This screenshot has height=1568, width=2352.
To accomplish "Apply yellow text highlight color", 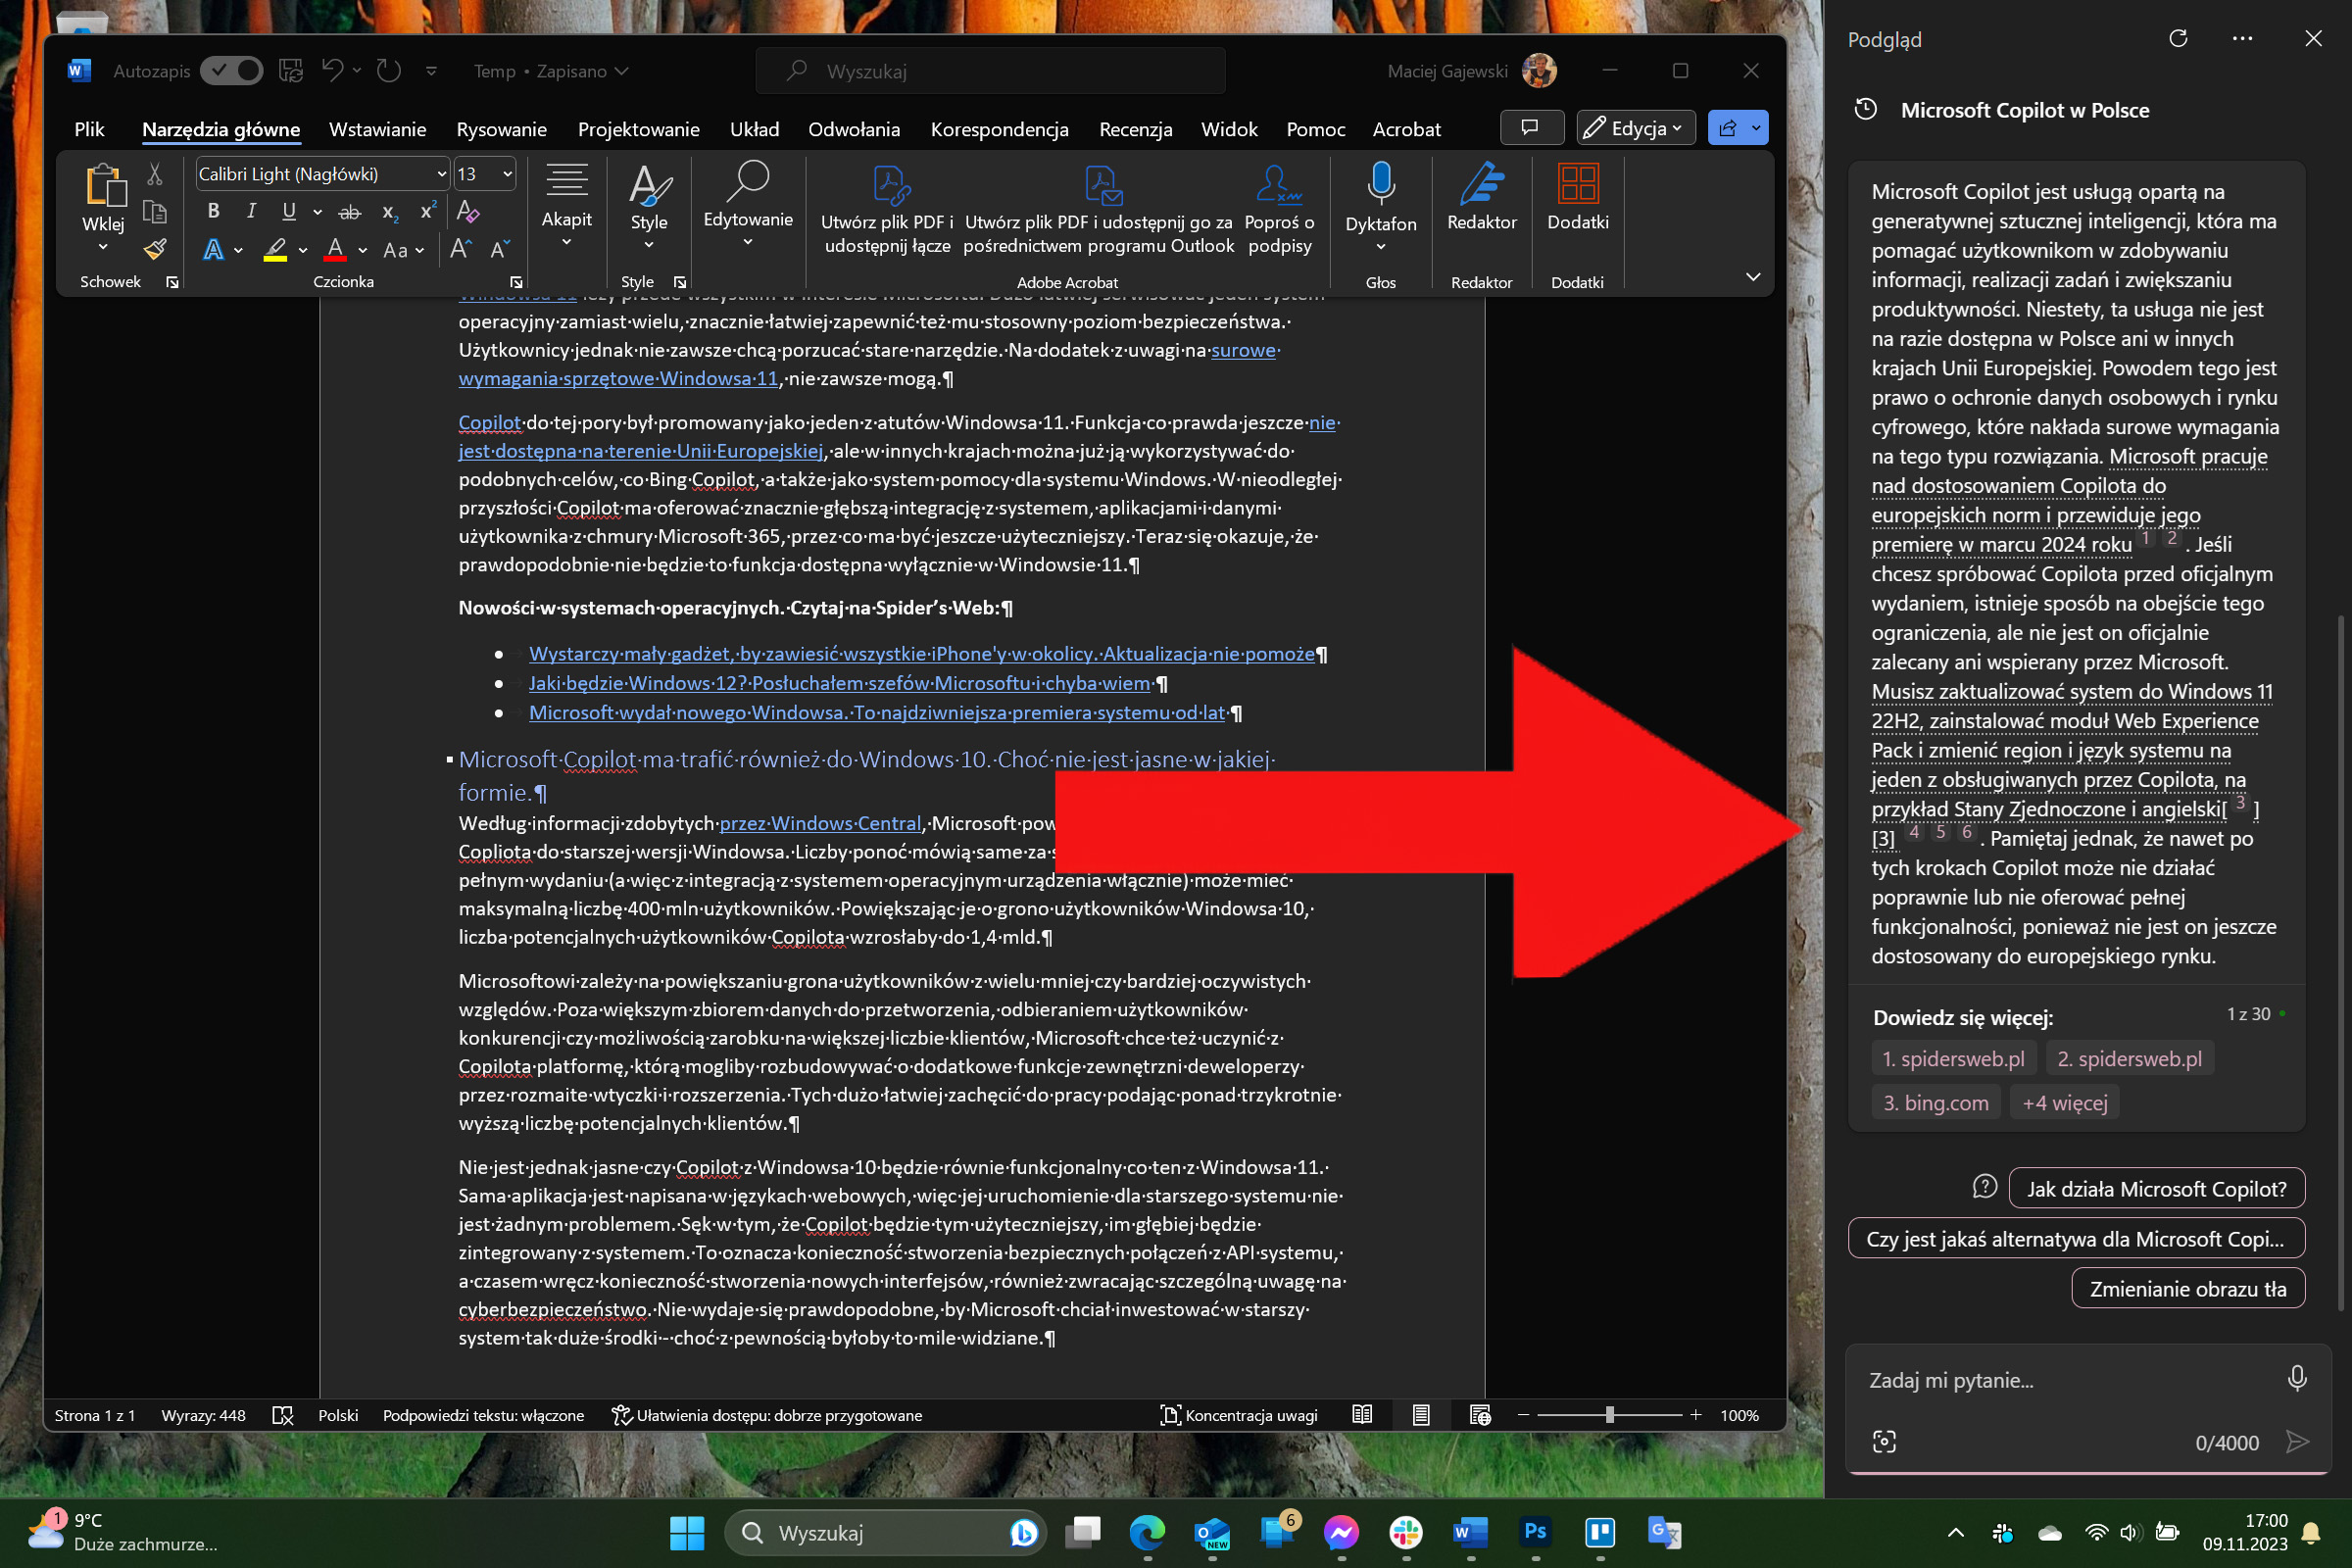I will [x=275, y=249].
